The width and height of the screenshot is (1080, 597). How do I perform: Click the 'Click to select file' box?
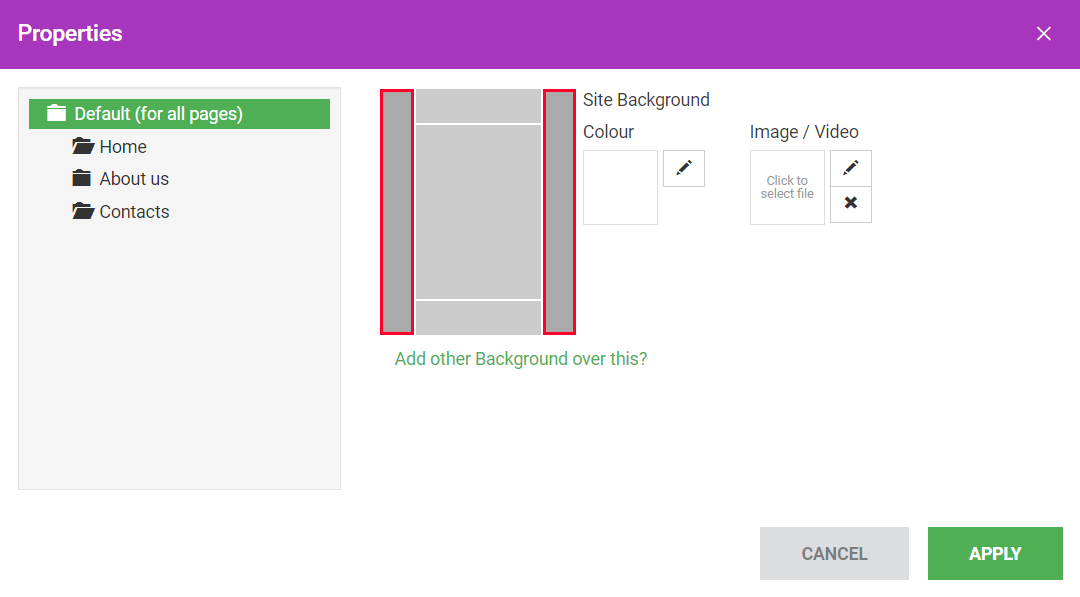(787, 187)
